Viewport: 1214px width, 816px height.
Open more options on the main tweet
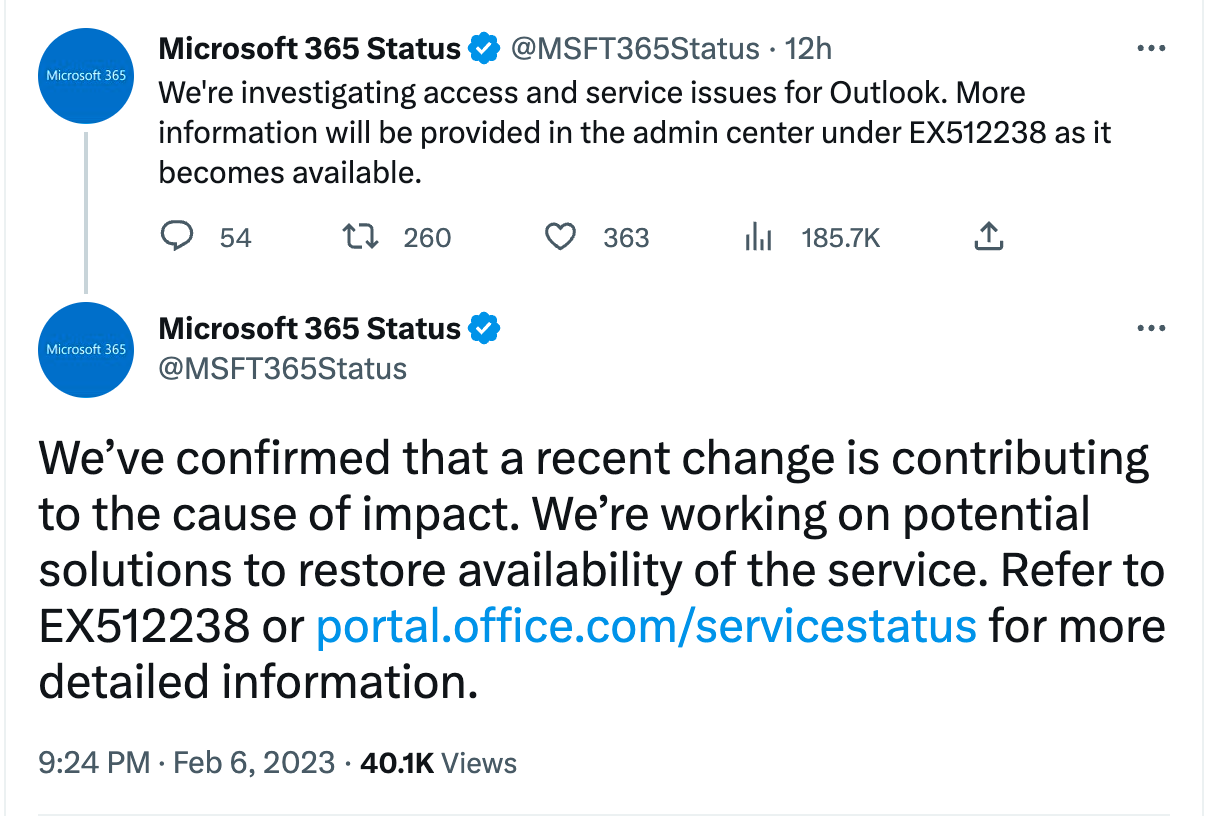[x=1152, y=328]
